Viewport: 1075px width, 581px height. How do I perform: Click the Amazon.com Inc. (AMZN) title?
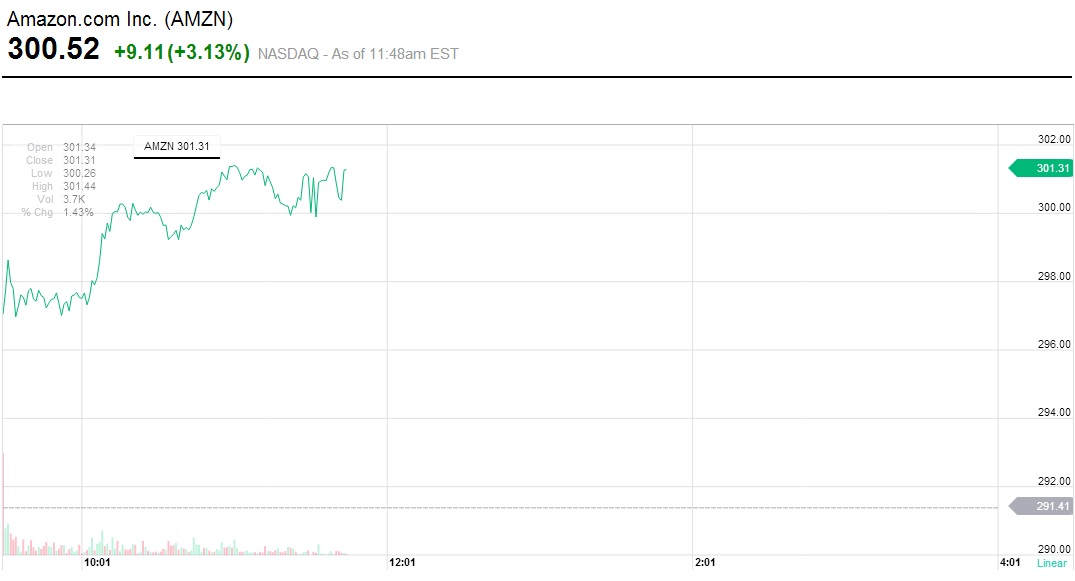point(120,18)
